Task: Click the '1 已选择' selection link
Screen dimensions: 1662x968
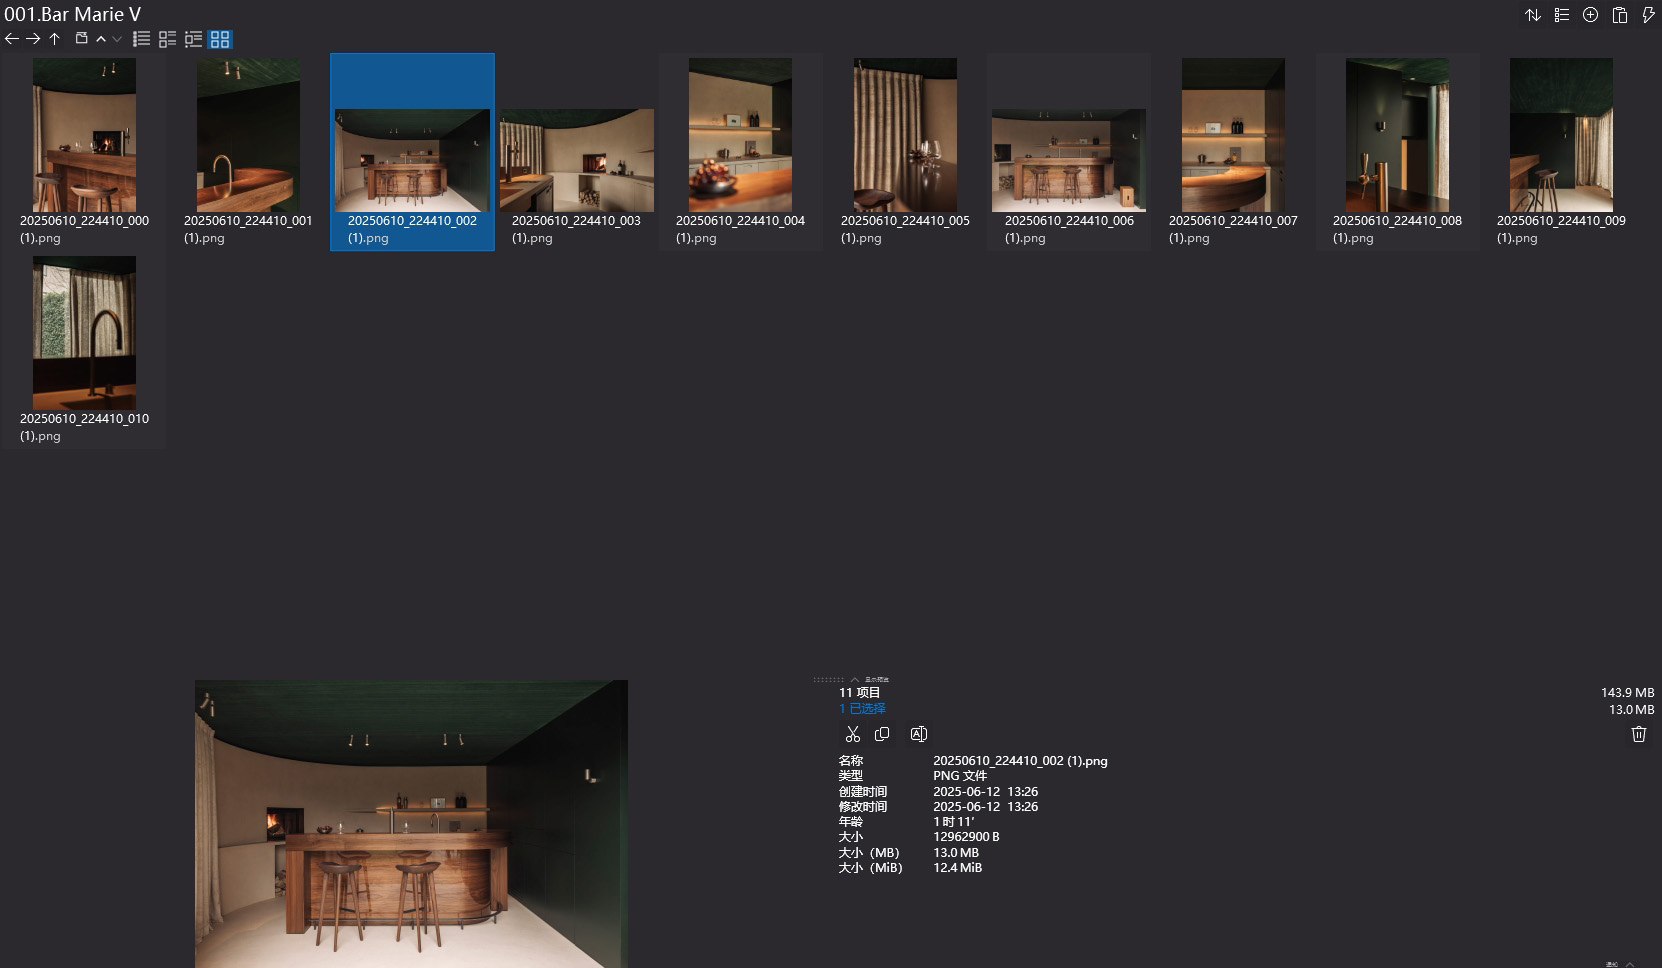Action: tap(861, 708)
